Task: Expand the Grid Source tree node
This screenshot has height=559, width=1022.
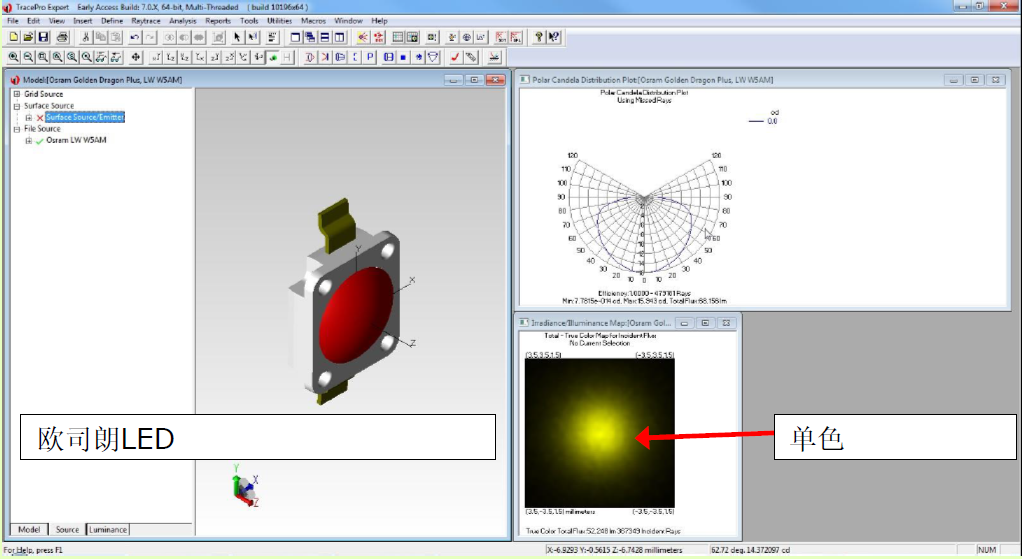Action: click(17, 94)
